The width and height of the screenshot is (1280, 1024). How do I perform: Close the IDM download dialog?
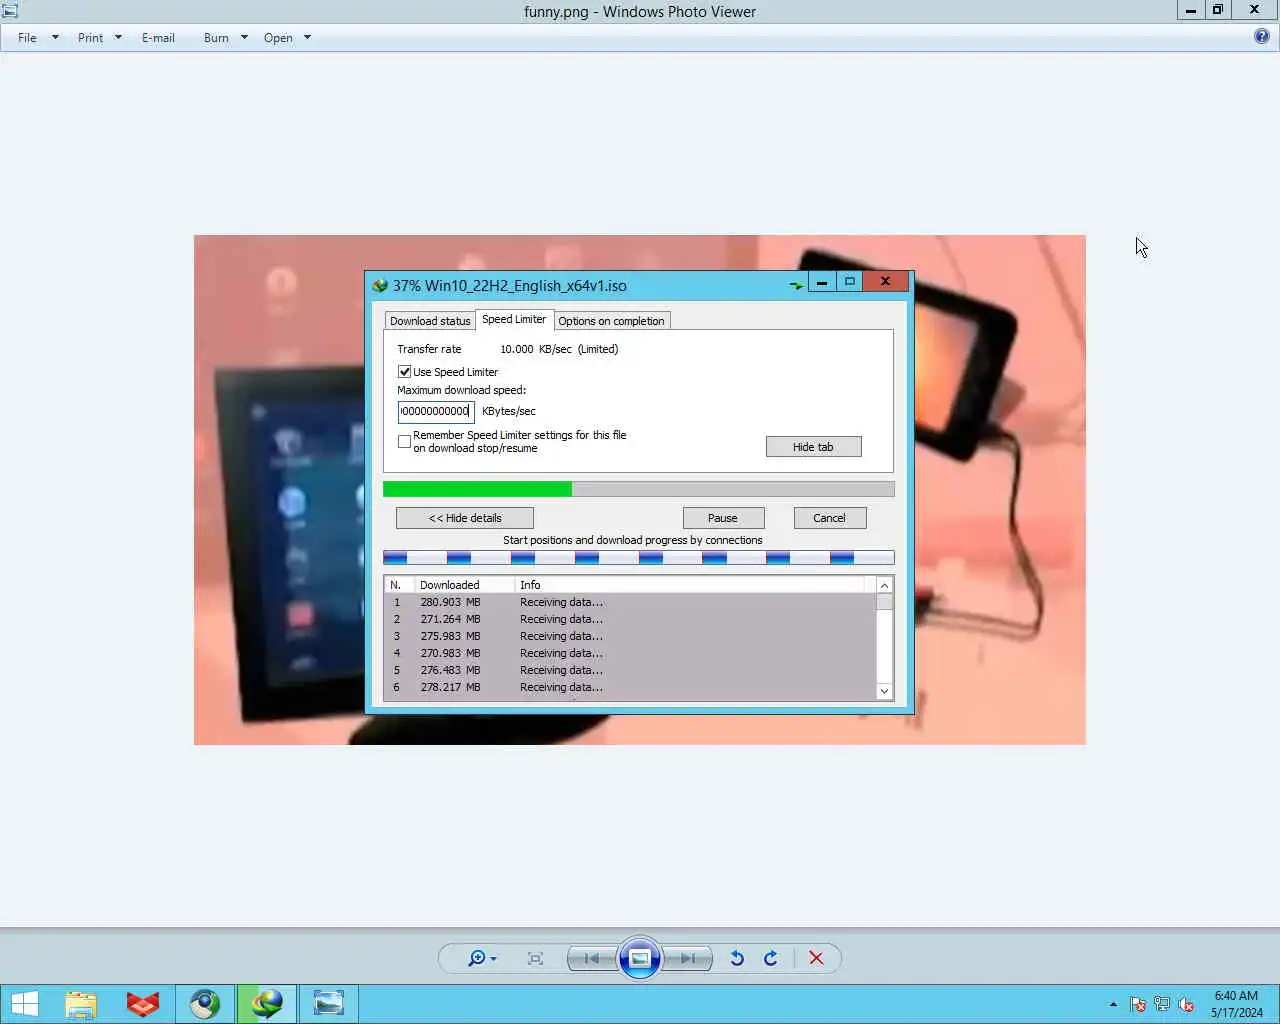tap(885, 282)
